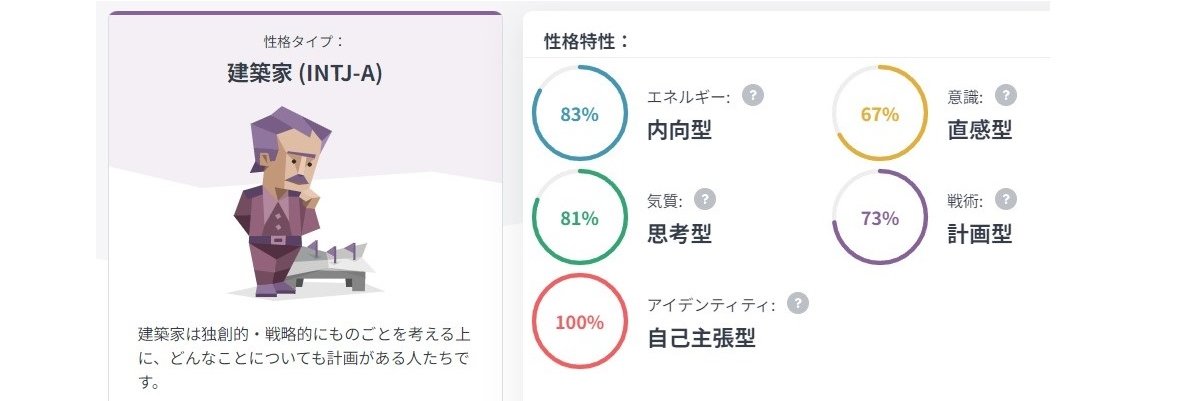The image size is (1203, 401).
Task: Select the 81% green nature circle
Action: 580,218
